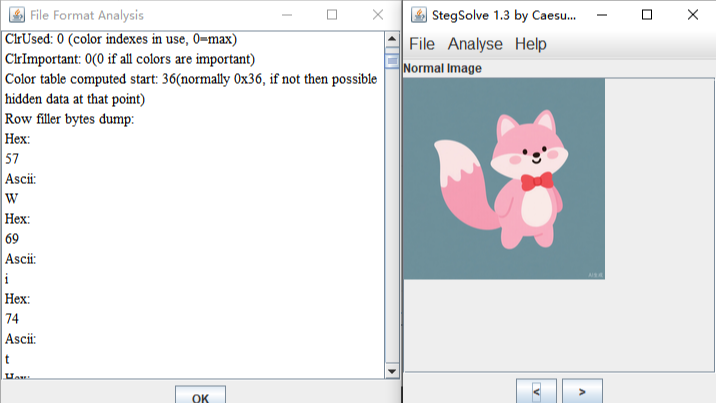Click the 'Color table computed start: 36' line

tap(191, 79)
